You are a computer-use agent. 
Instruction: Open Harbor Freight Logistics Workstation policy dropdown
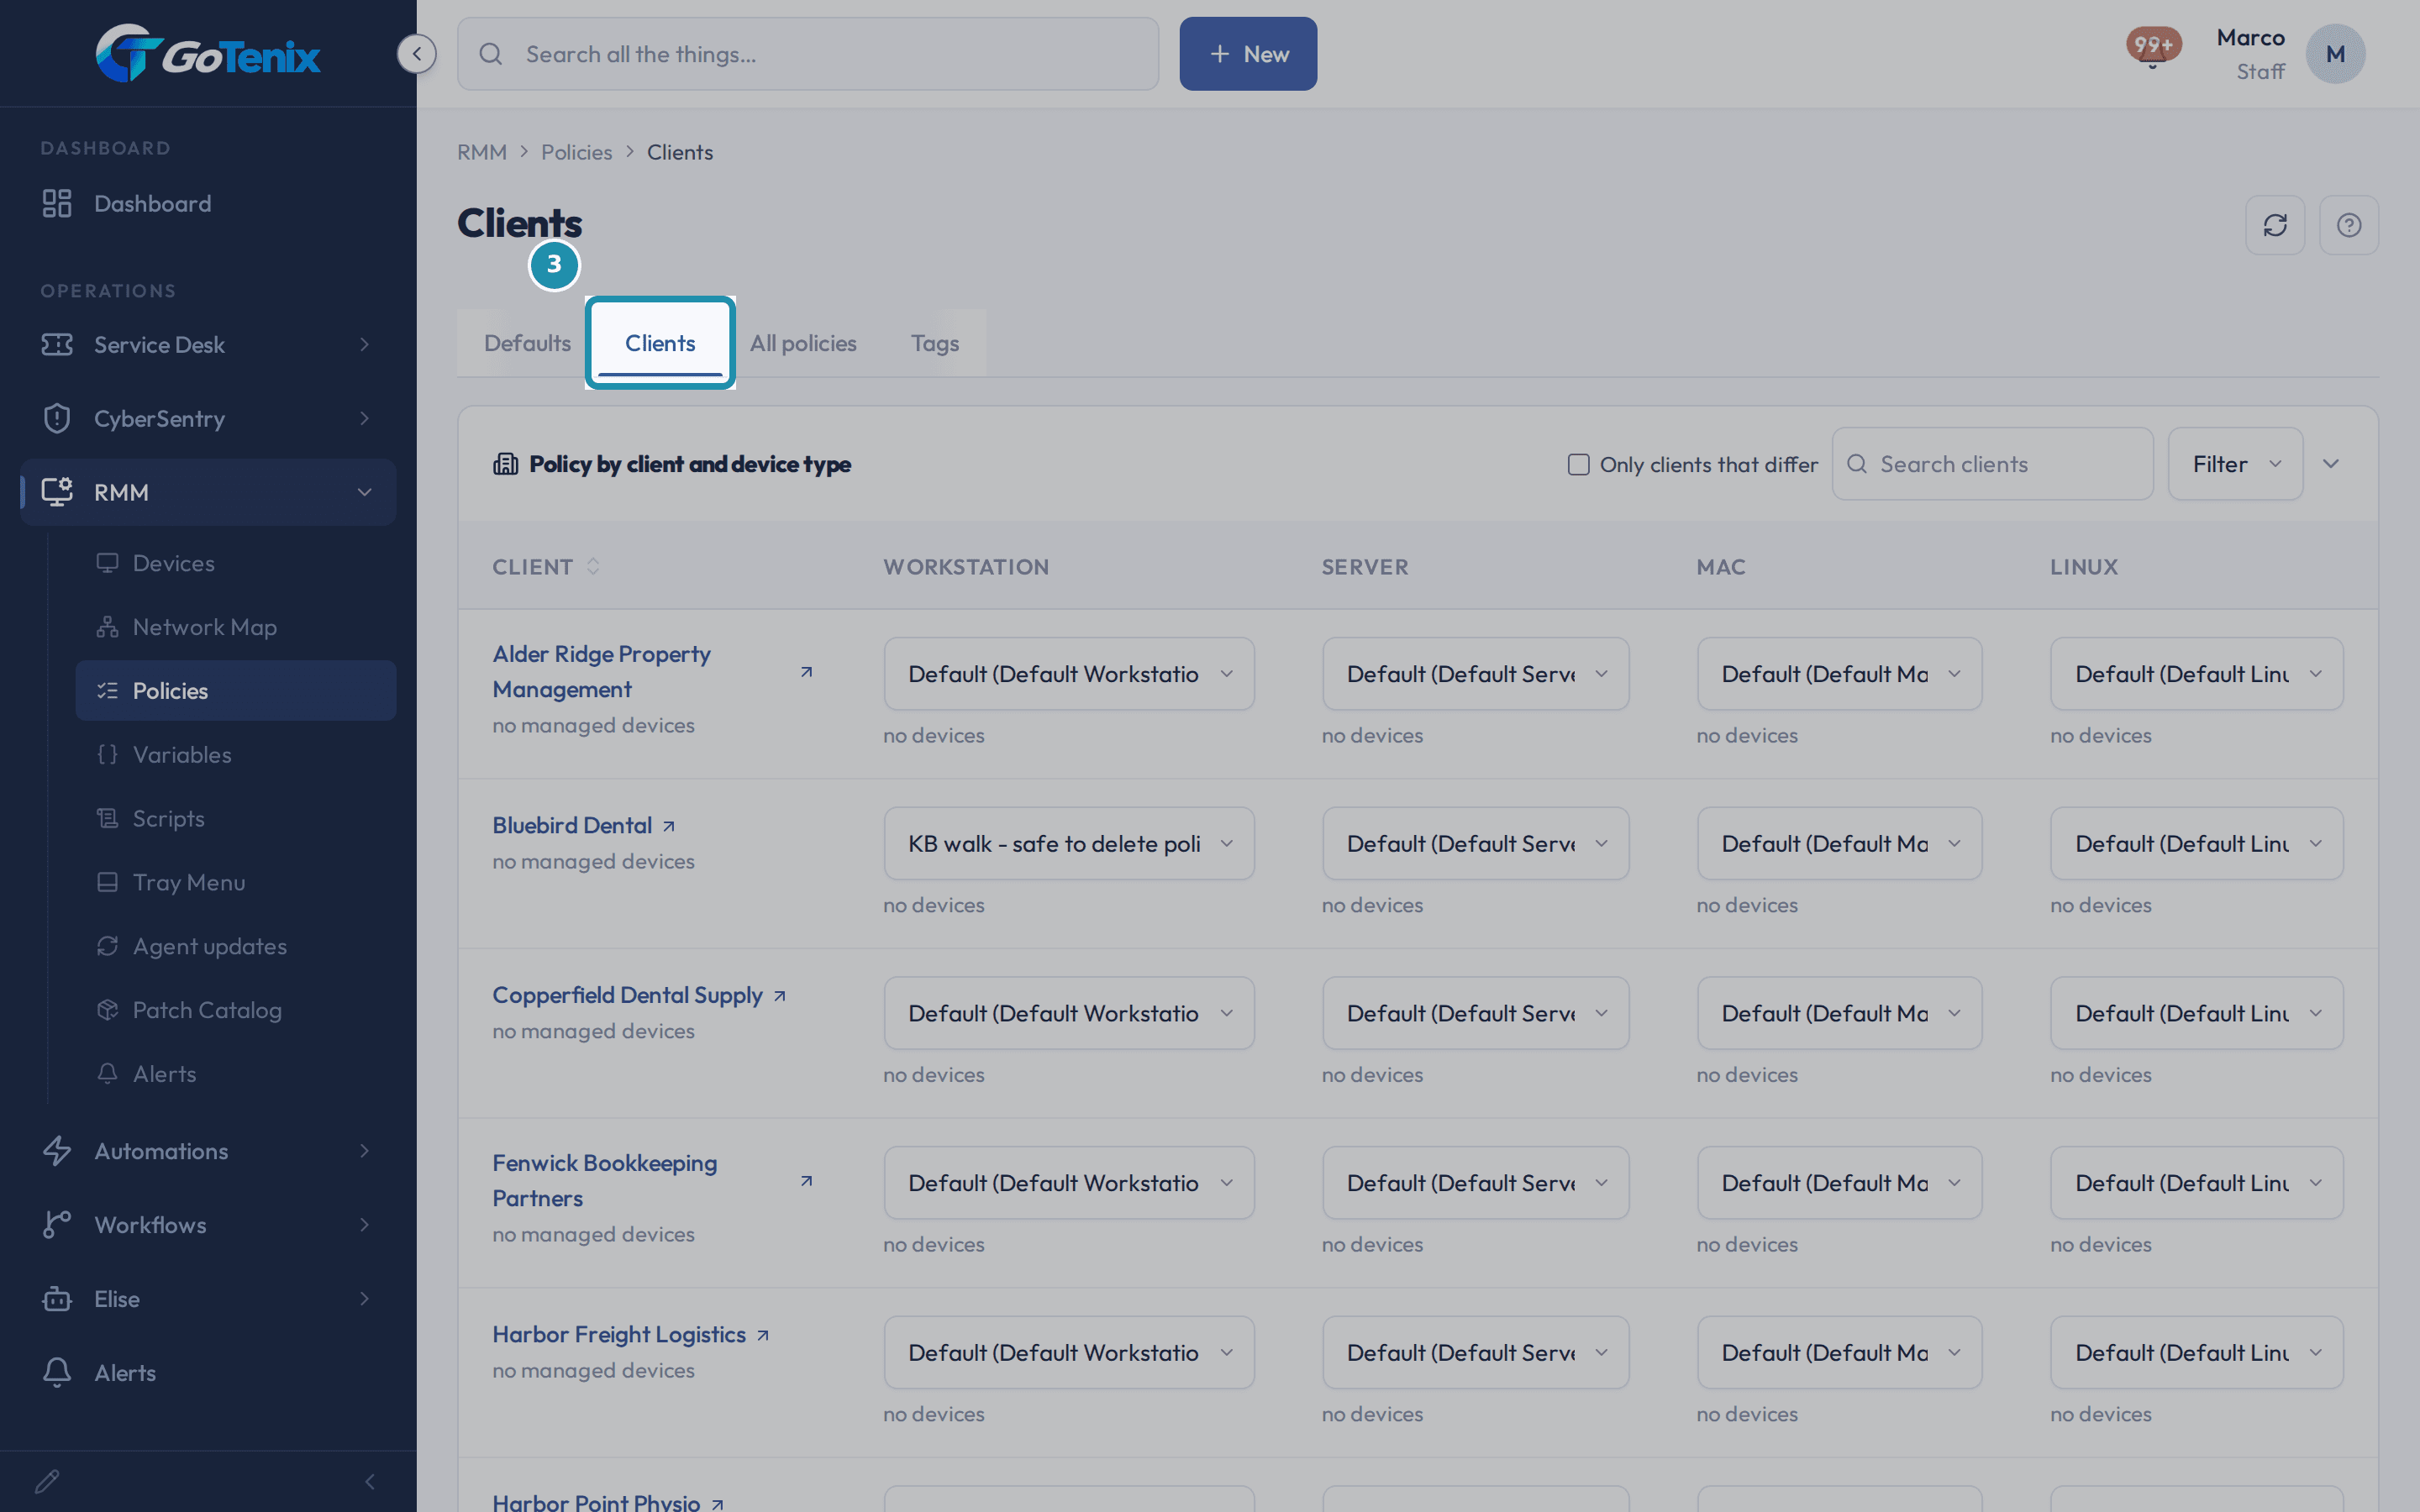click(1069, 1353)
